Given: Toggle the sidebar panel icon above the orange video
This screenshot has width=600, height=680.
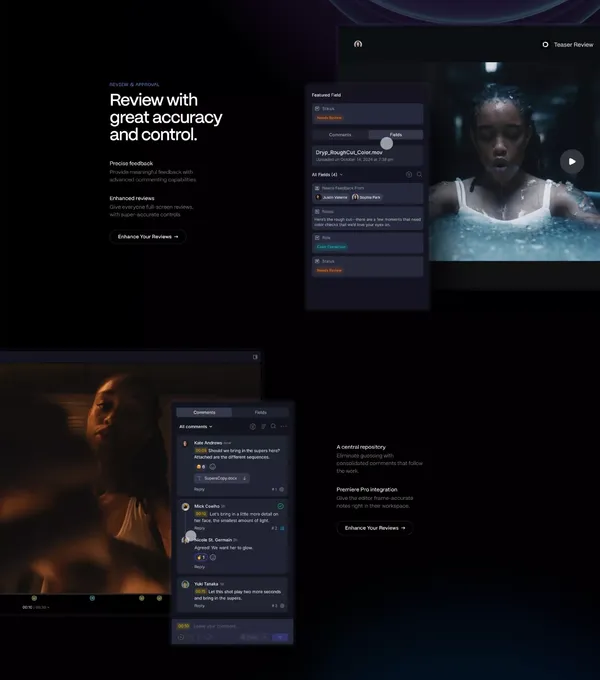Looking at the screenshot, I should [255, 357].
